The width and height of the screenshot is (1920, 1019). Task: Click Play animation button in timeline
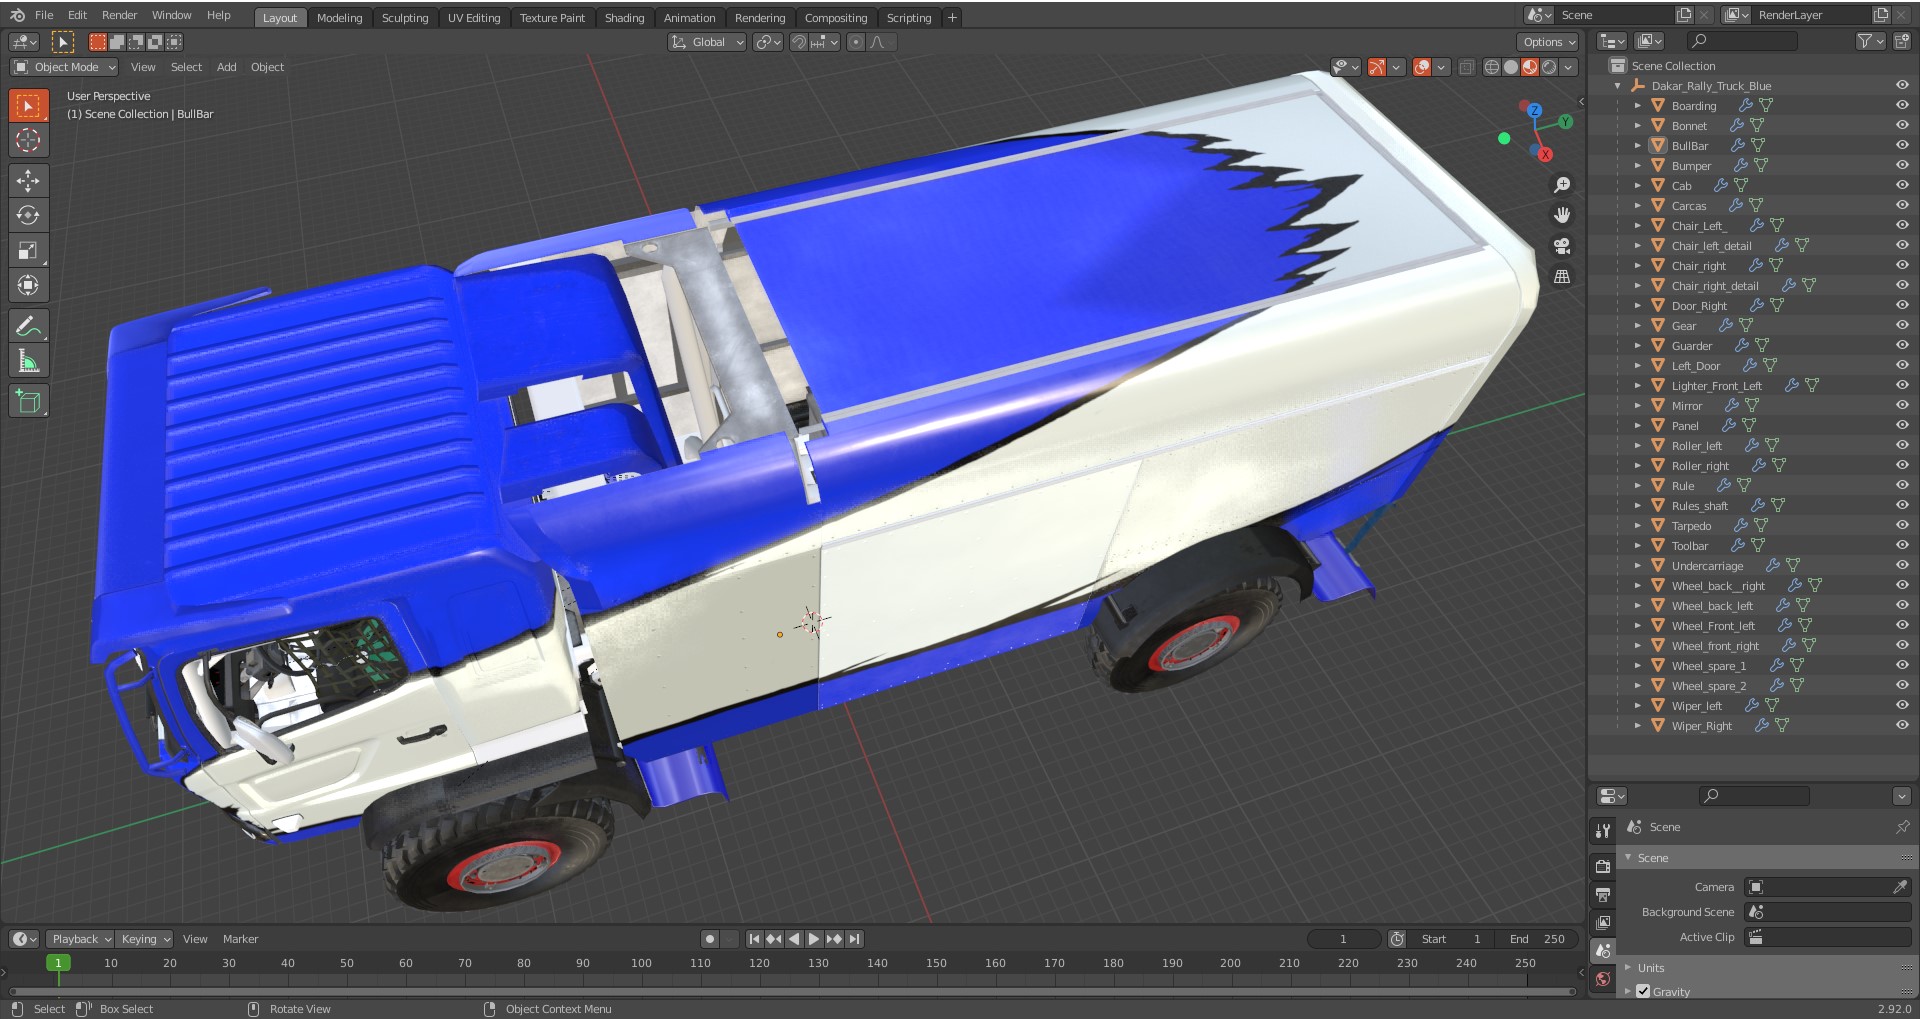pos(814,939)
